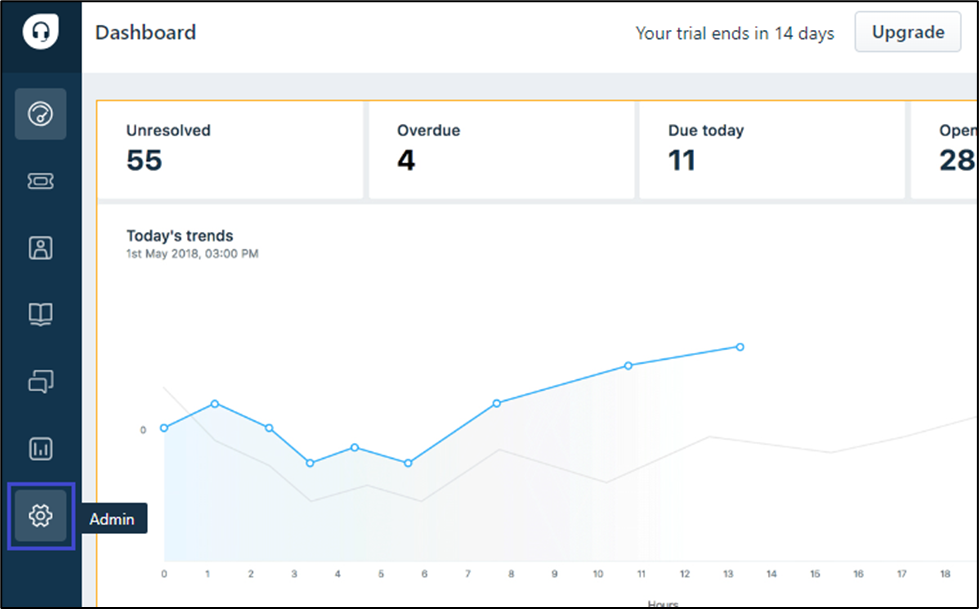Select the Dashboard gauge icon in sidebar

coord(41,114)
